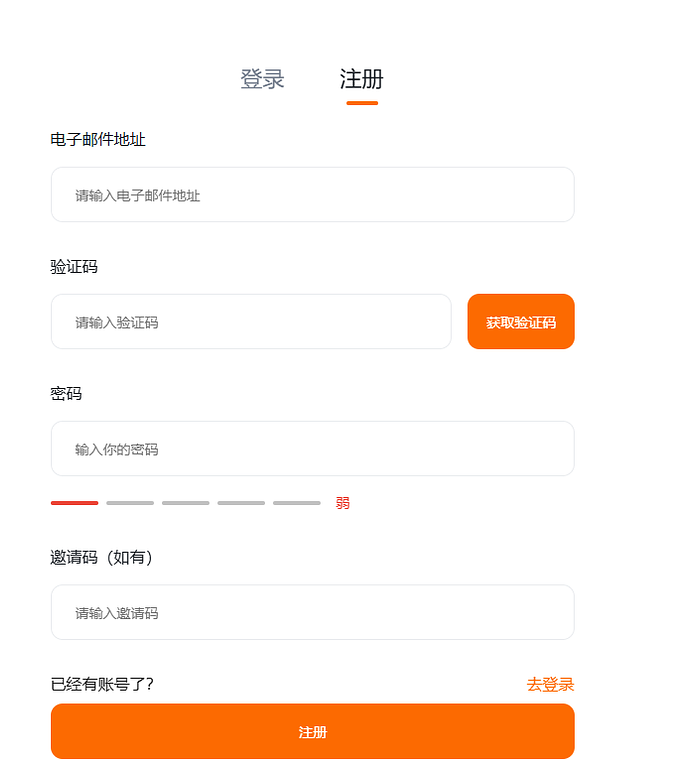
Task: Click the red password strength segment
Action: pyautogui.click(x=74, y=503)
